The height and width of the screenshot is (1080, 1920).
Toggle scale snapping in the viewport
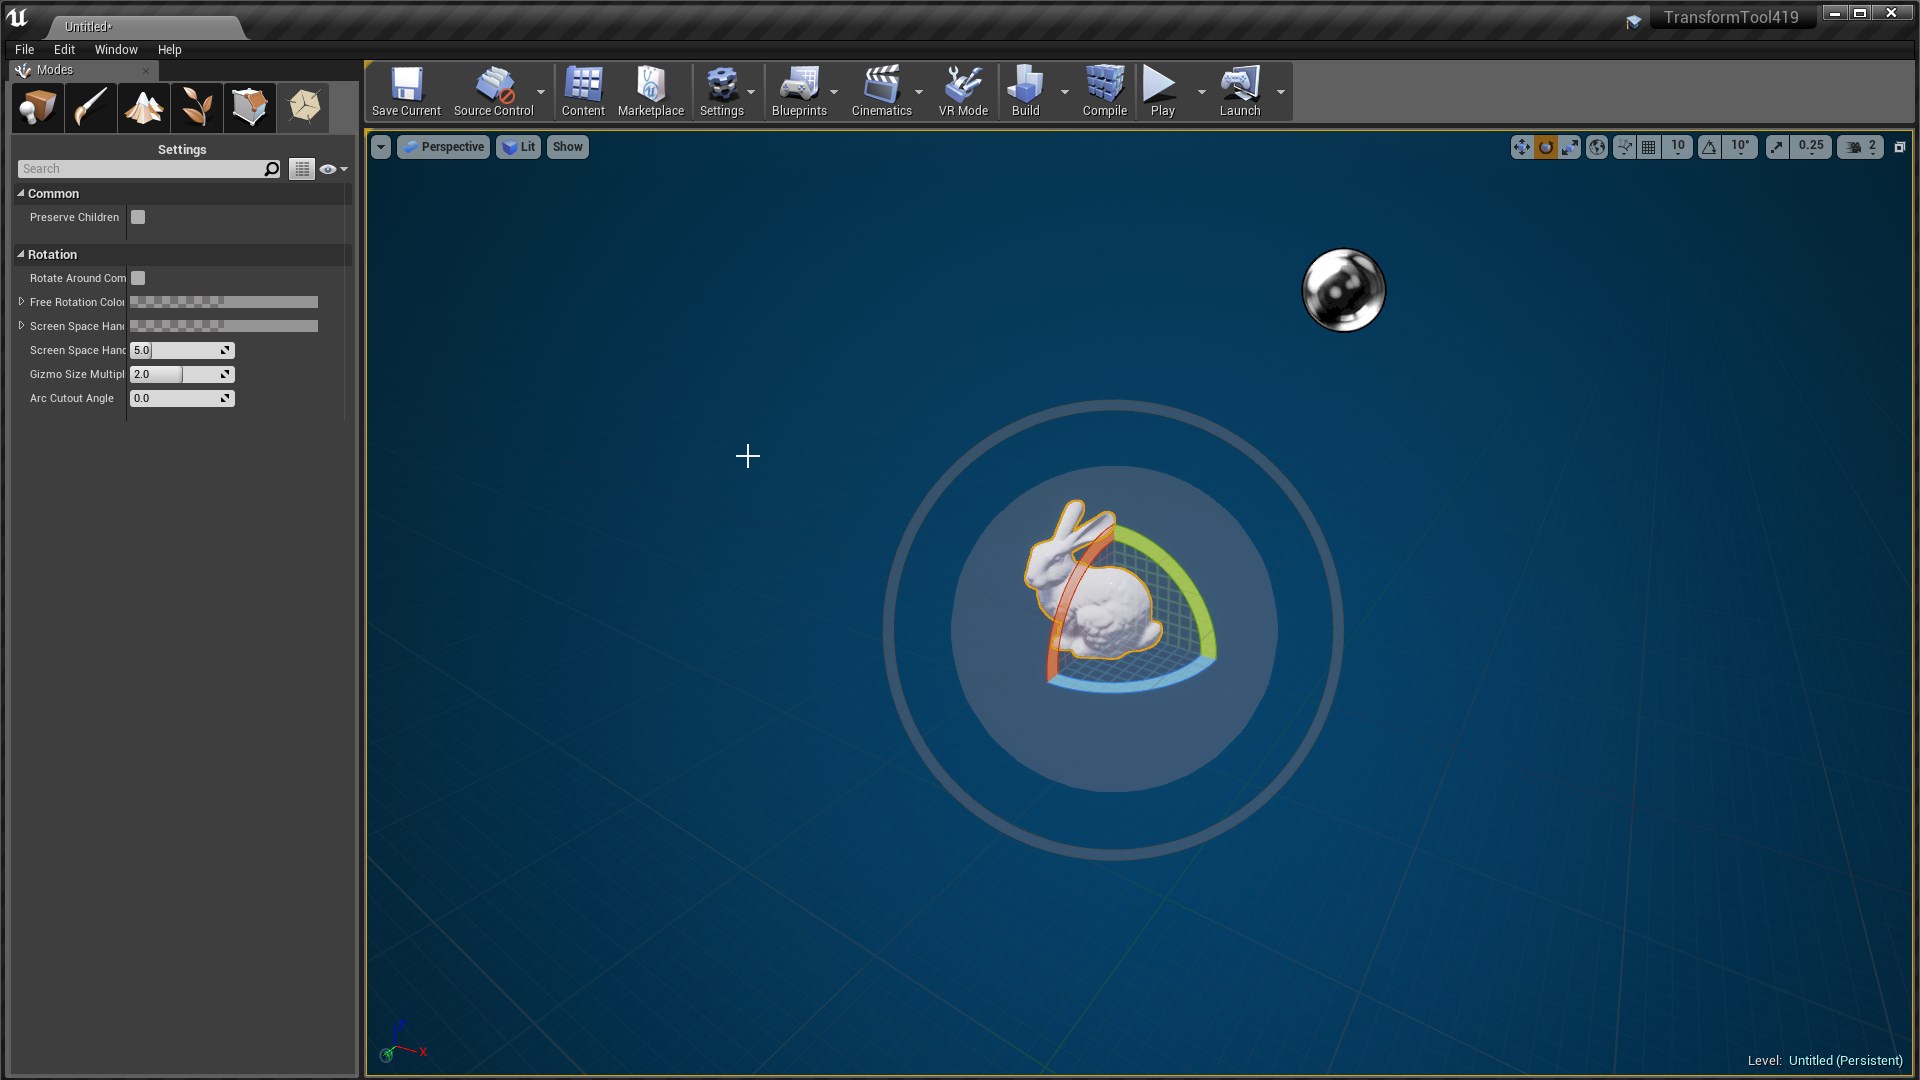1777,147
